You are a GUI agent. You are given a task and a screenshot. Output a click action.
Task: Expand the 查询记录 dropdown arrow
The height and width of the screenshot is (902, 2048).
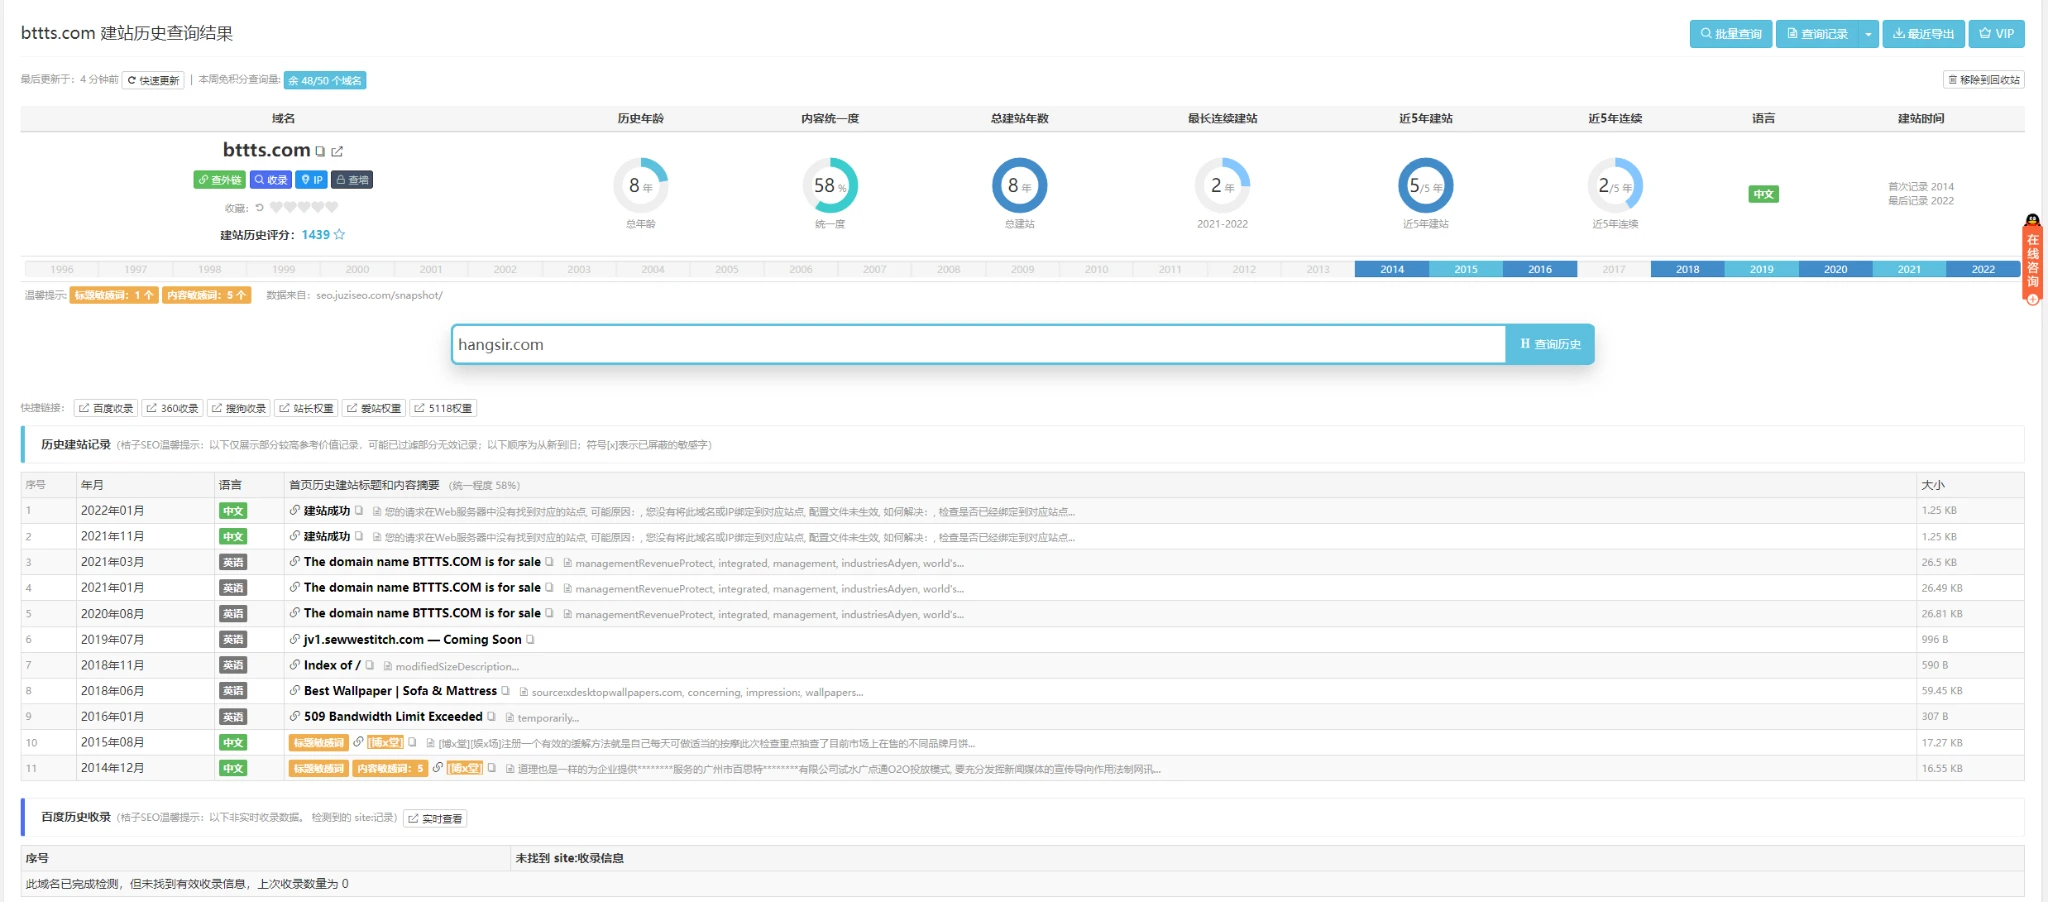click(1867, 34)
